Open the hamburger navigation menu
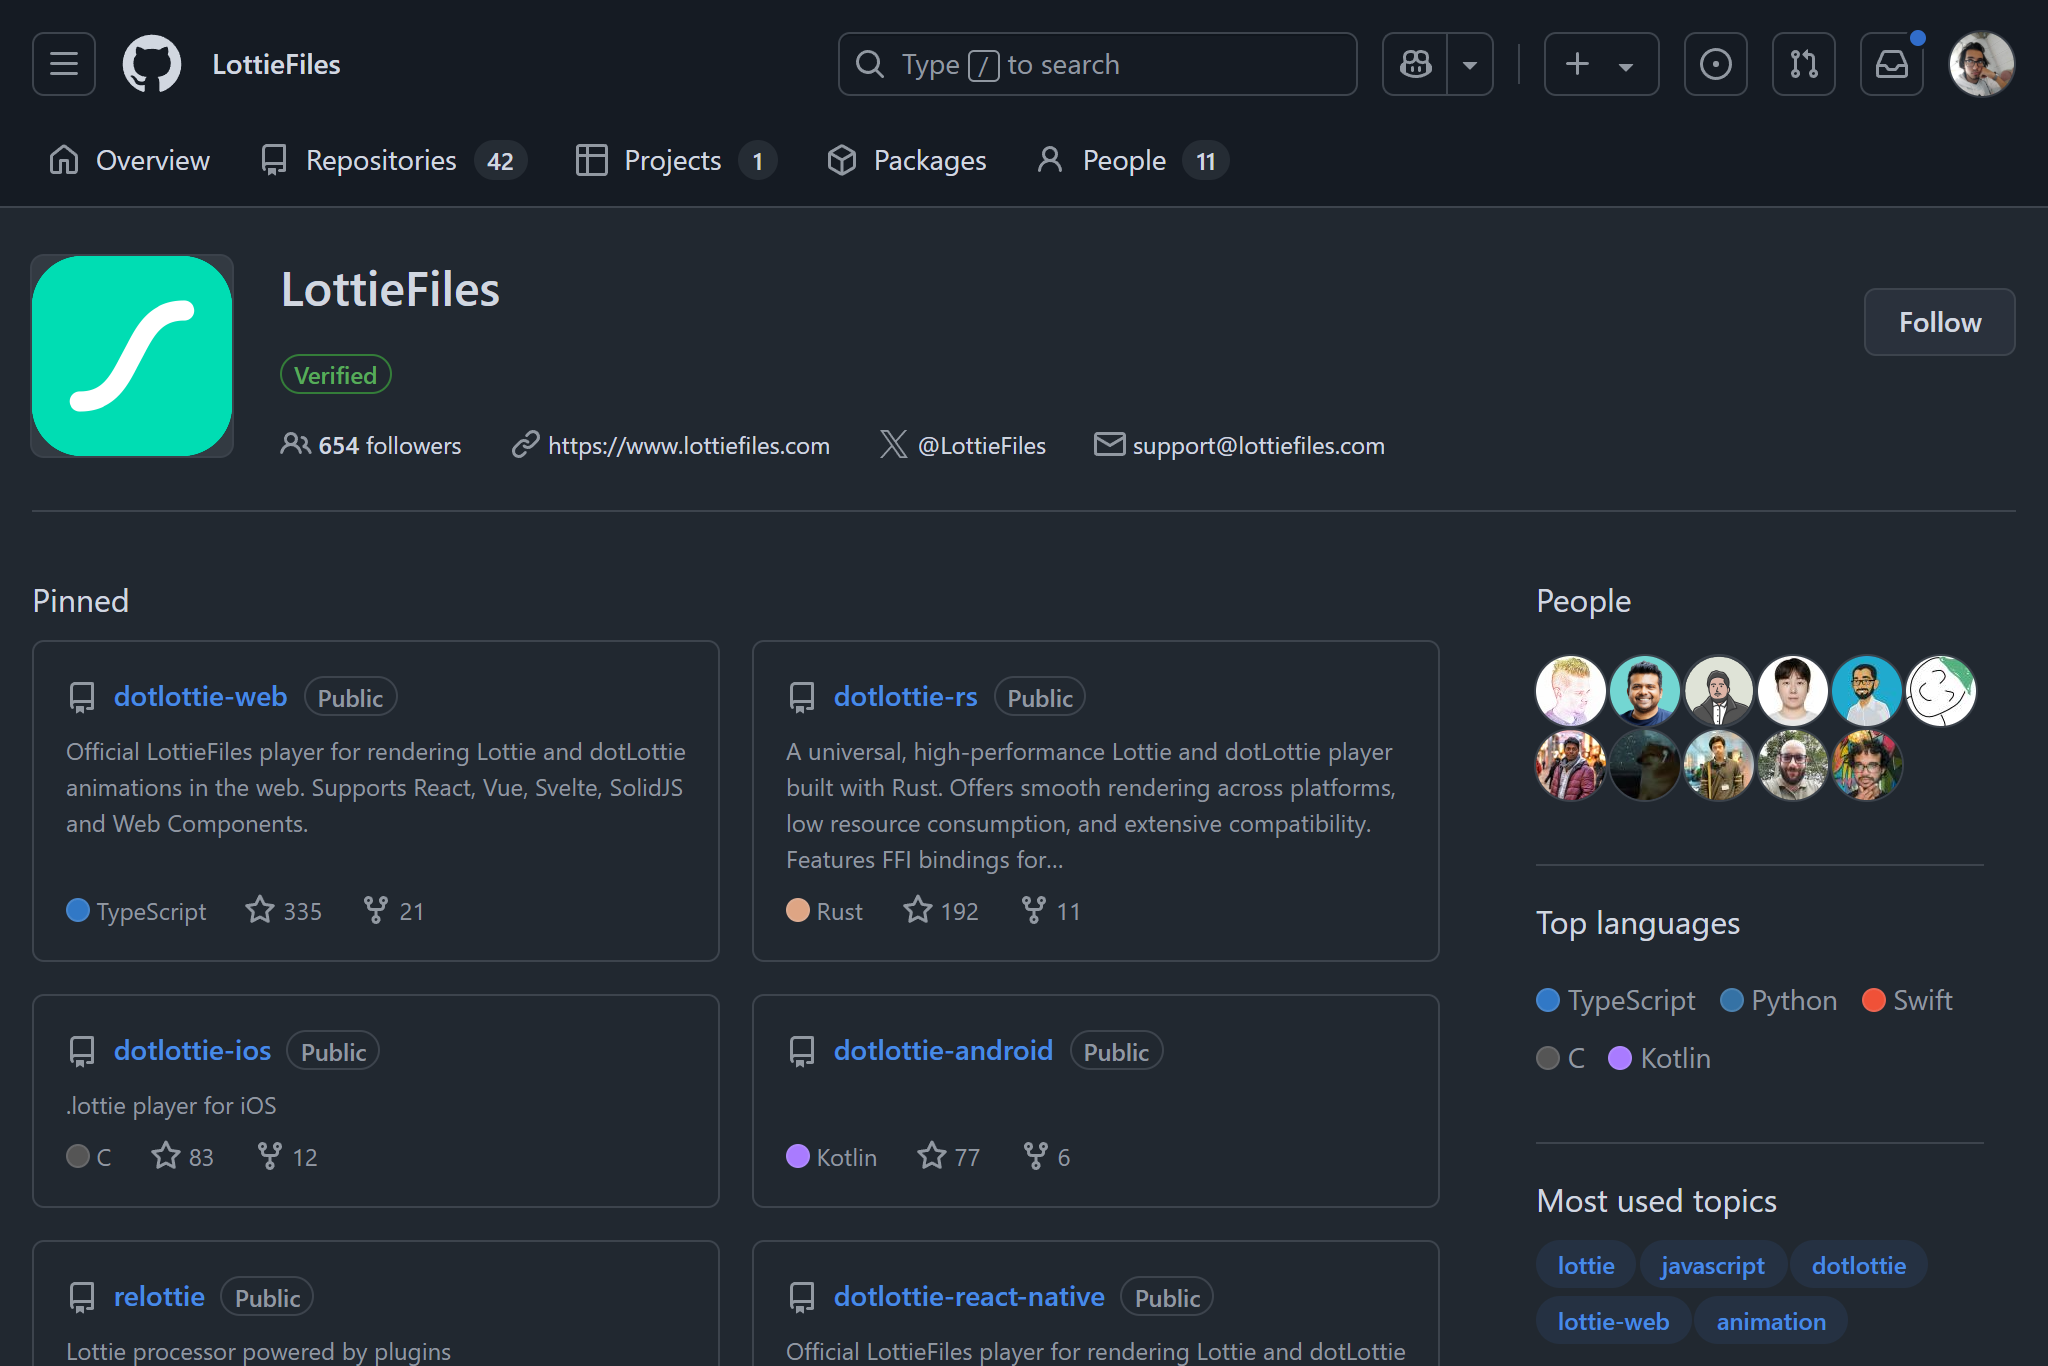This screenshot has width=2048, height=1366. tap(64, 64)
